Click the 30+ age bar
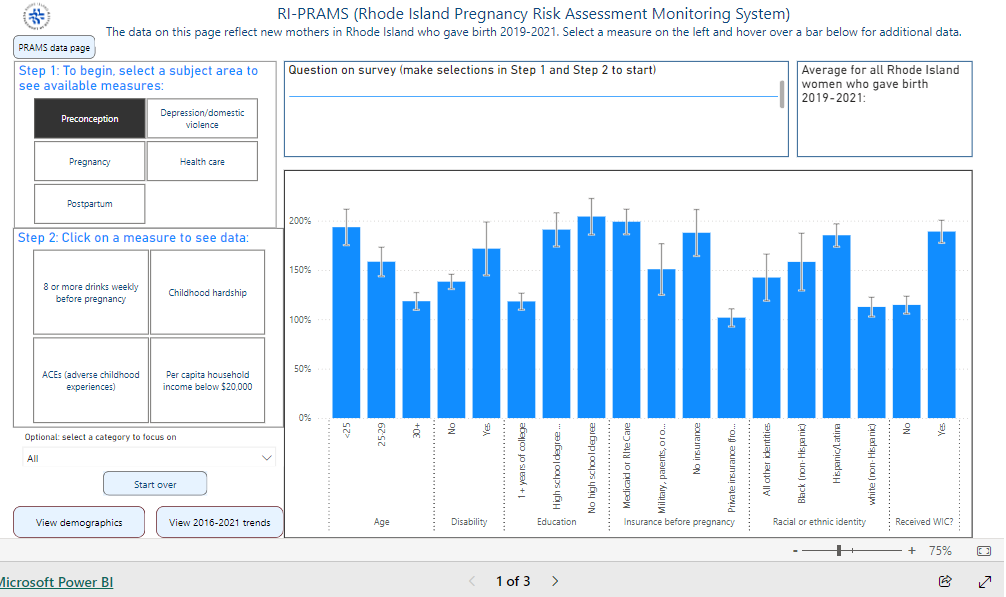 [416, 360]
